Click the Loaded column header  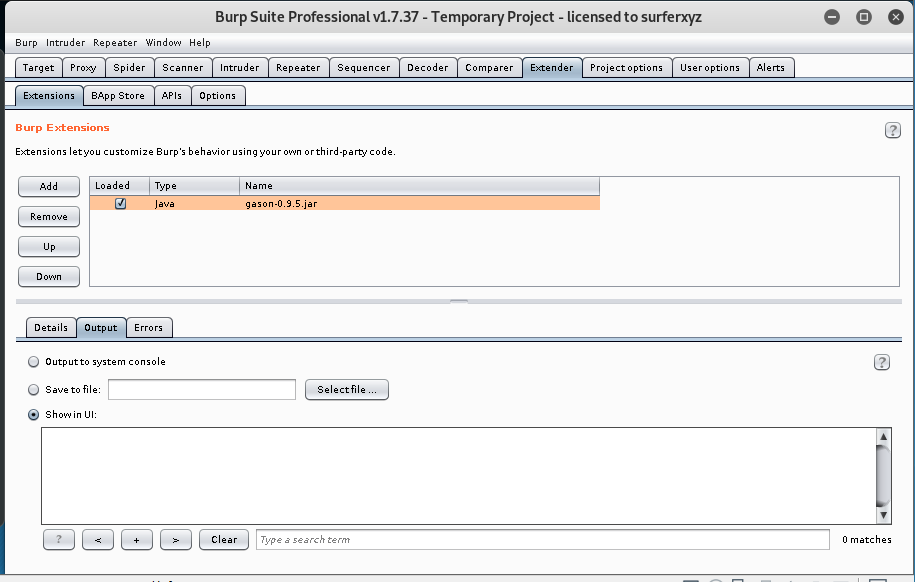pos(120,186)
